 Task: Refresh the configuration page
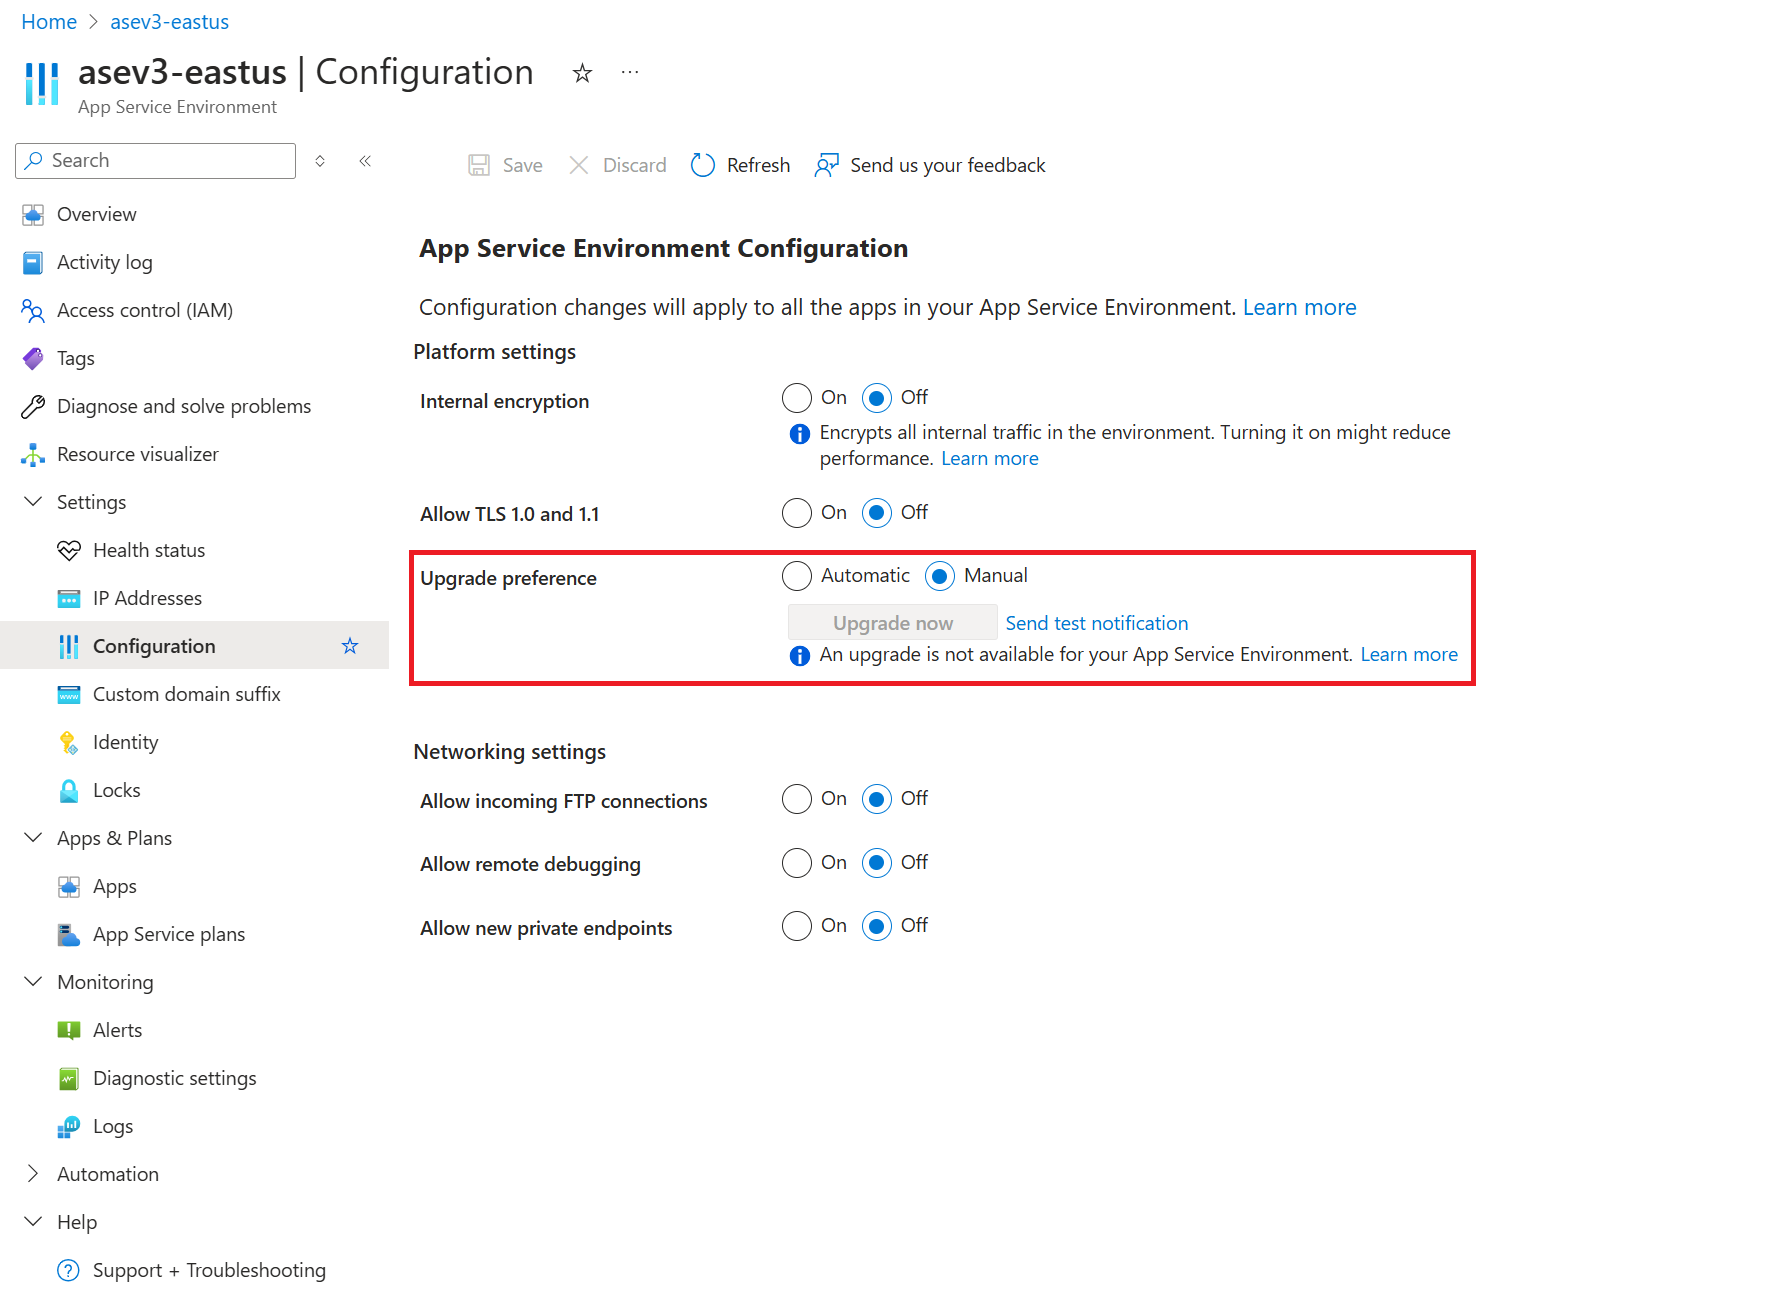coord(740,164)
